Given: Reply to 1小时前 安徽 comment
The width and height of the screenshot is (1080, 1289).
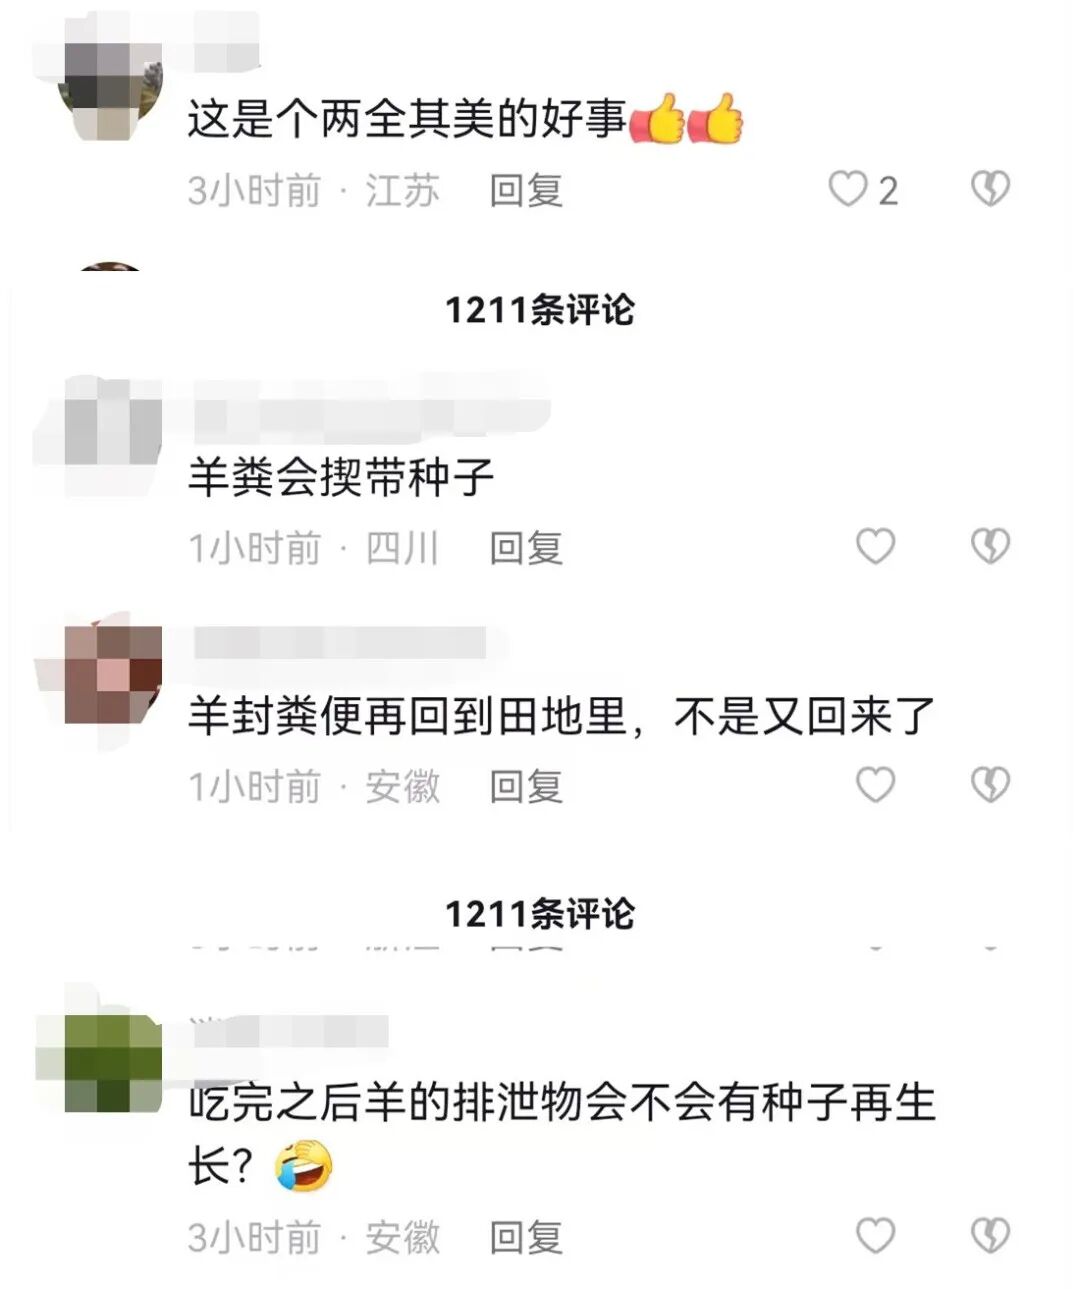Looking at the screenshot, I should (x=526, y=787).
